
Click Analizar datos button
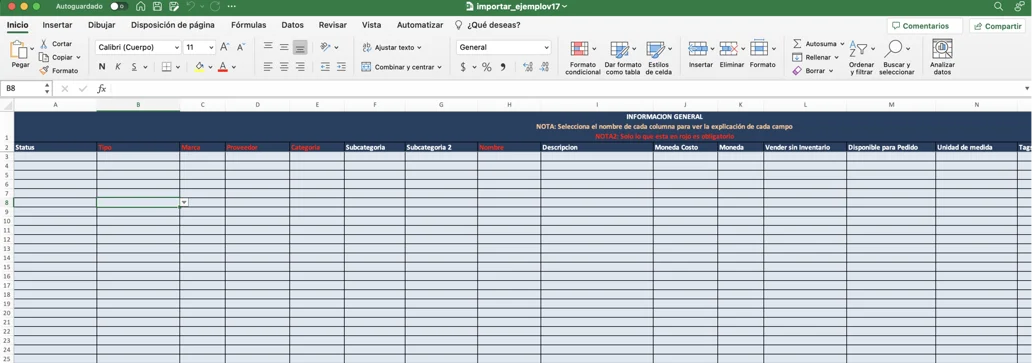(x=942, y=58)
